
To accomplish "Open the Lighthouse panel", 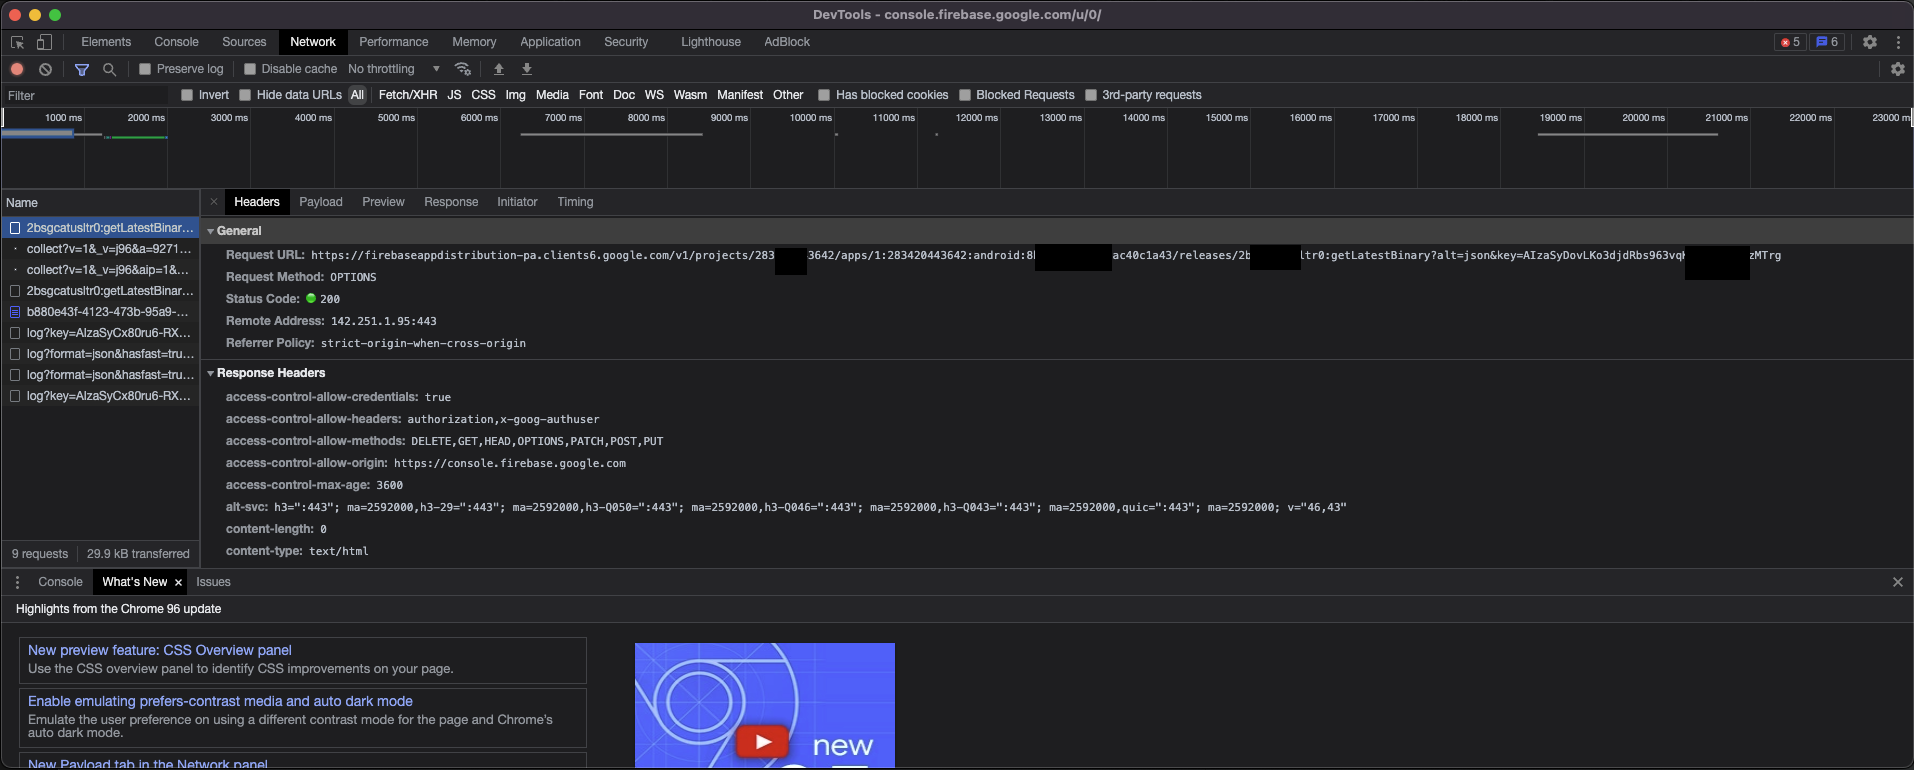I will click(x=711, y=42).
